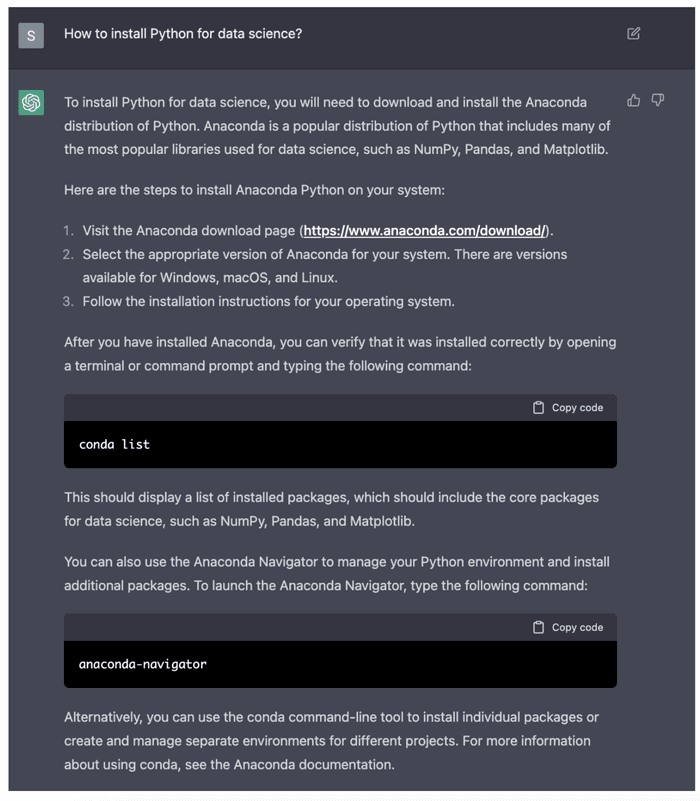Click the pencil edit icon on the question
Viewport: 700px width, 801px height.
coord(632,33)
